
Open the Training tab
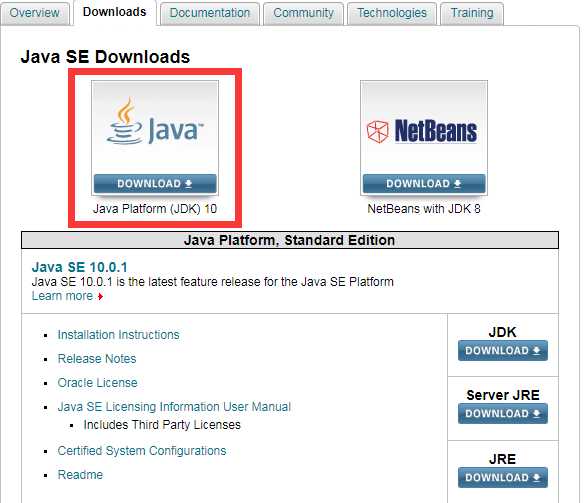pos(472,13)
